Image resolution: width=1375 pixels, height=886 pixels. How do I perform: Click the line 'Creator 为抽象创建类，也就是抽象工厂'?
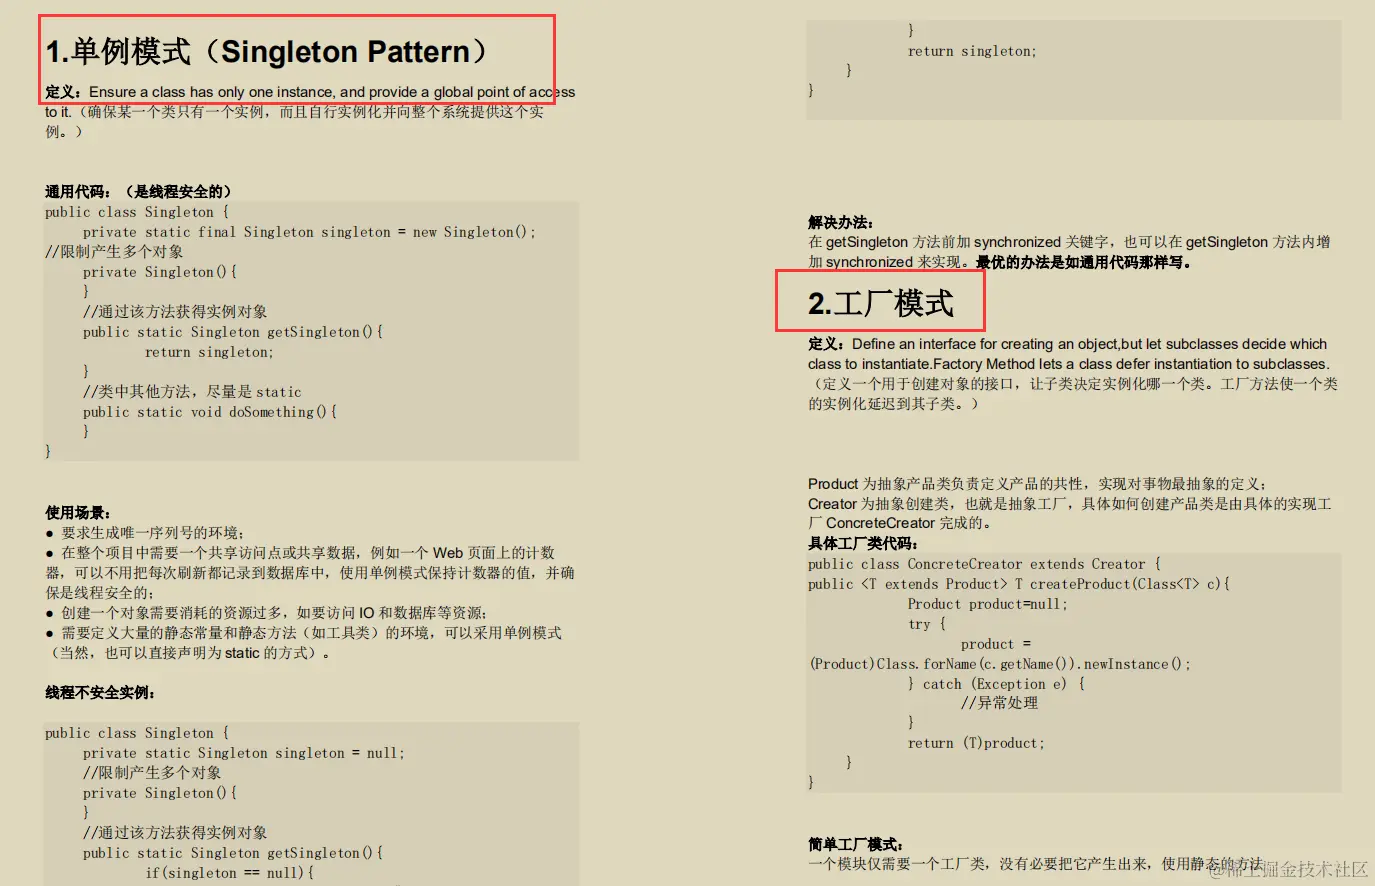(x=1070, y=504)
